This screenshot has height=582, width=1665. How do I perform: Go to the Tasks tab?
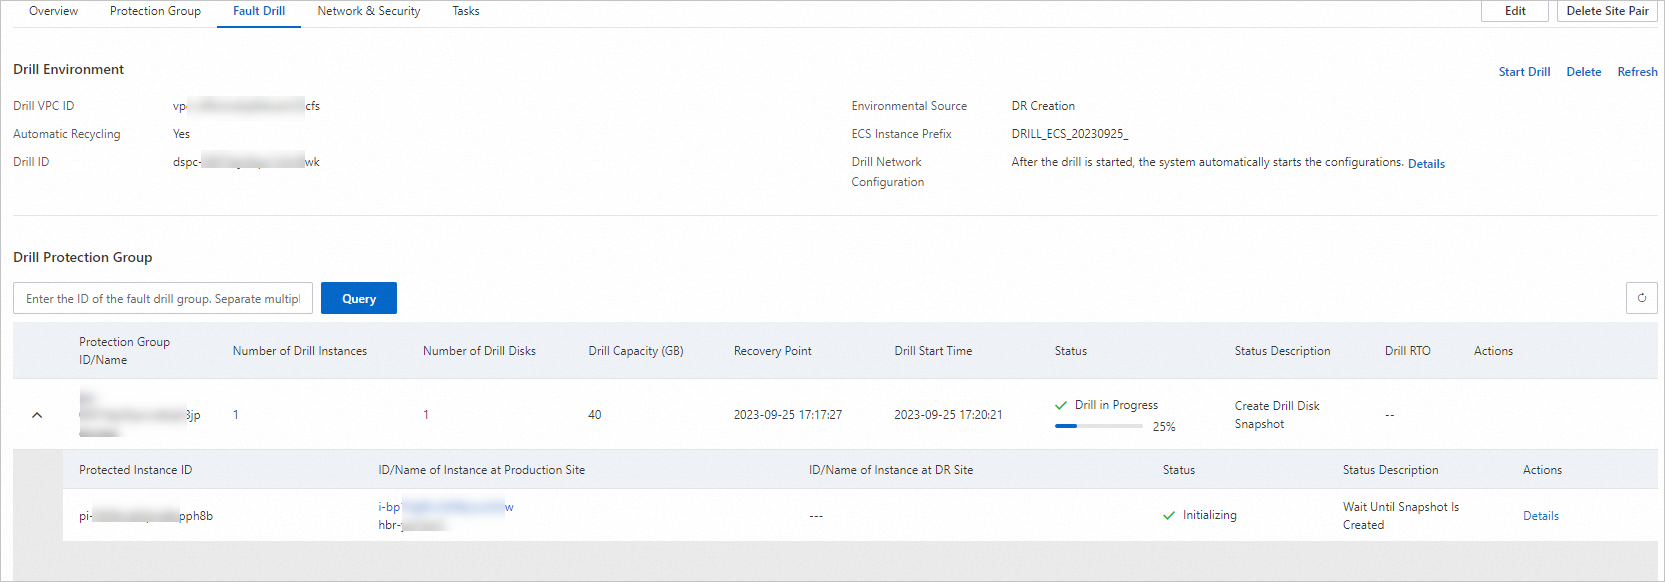(465, 11)
